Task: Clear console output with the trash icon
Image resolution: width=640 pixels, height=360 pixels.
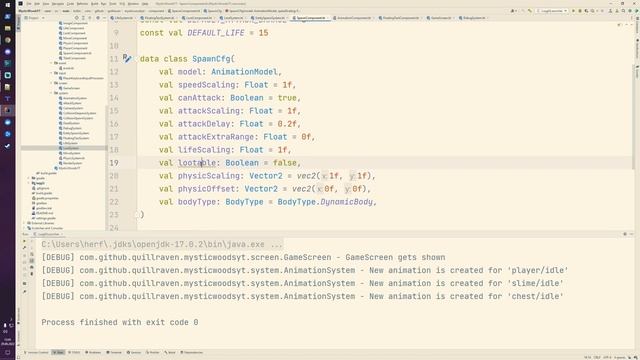Action: click(x=32, y=274)
